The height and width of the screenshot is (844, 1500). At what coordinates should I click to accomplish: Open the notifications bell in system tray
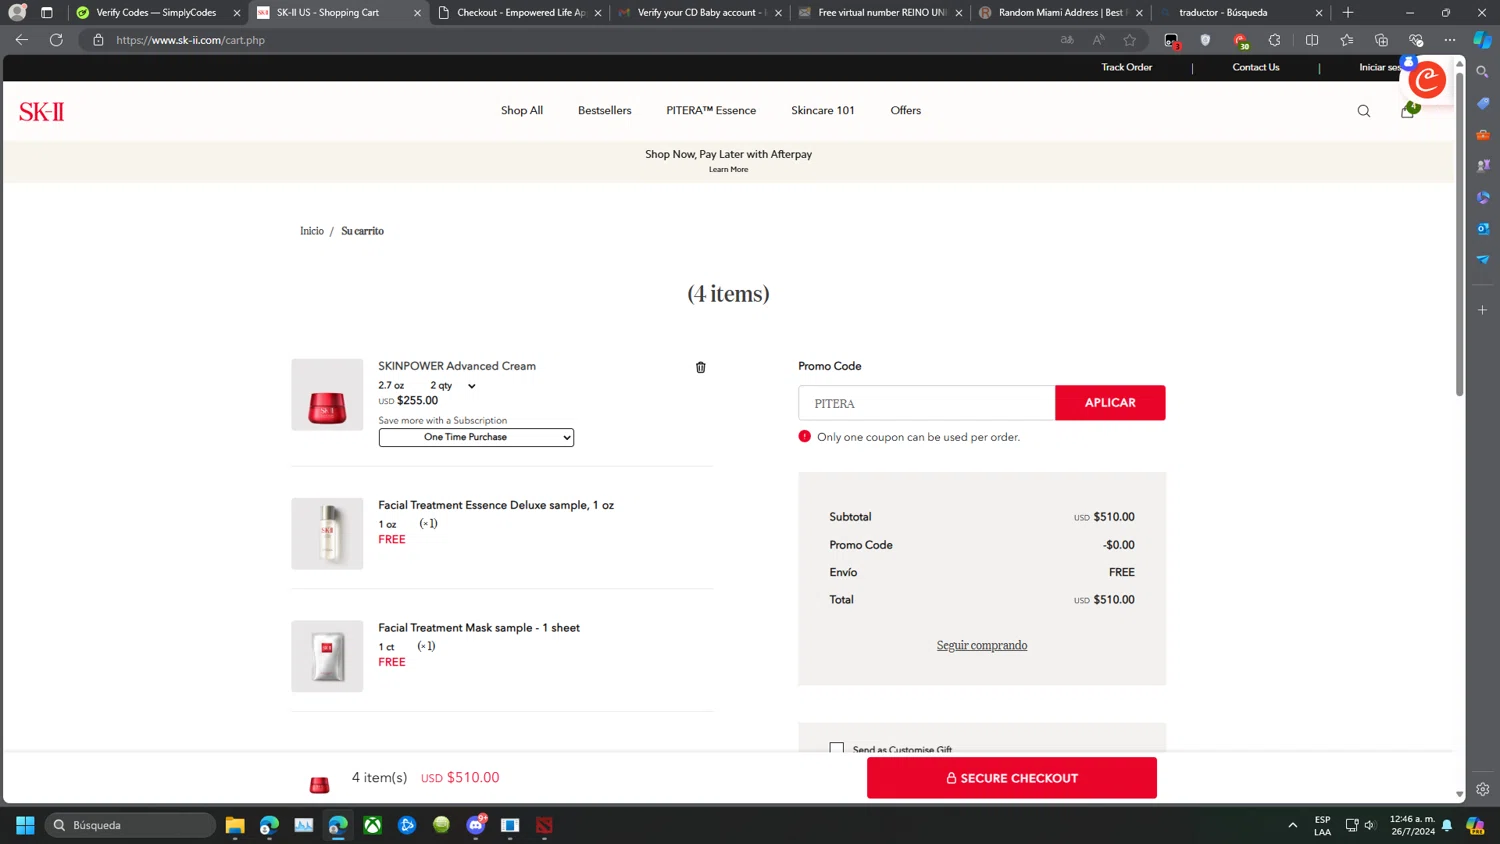(x=1447, y=825)
